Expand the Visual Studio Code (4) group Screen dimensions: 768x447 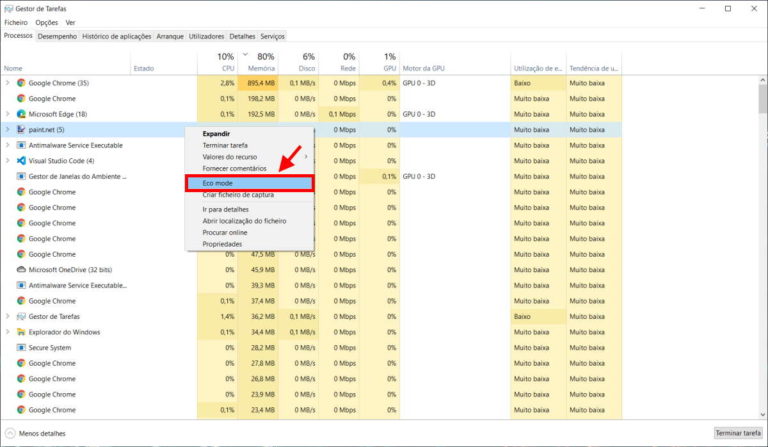click(8, 161)
